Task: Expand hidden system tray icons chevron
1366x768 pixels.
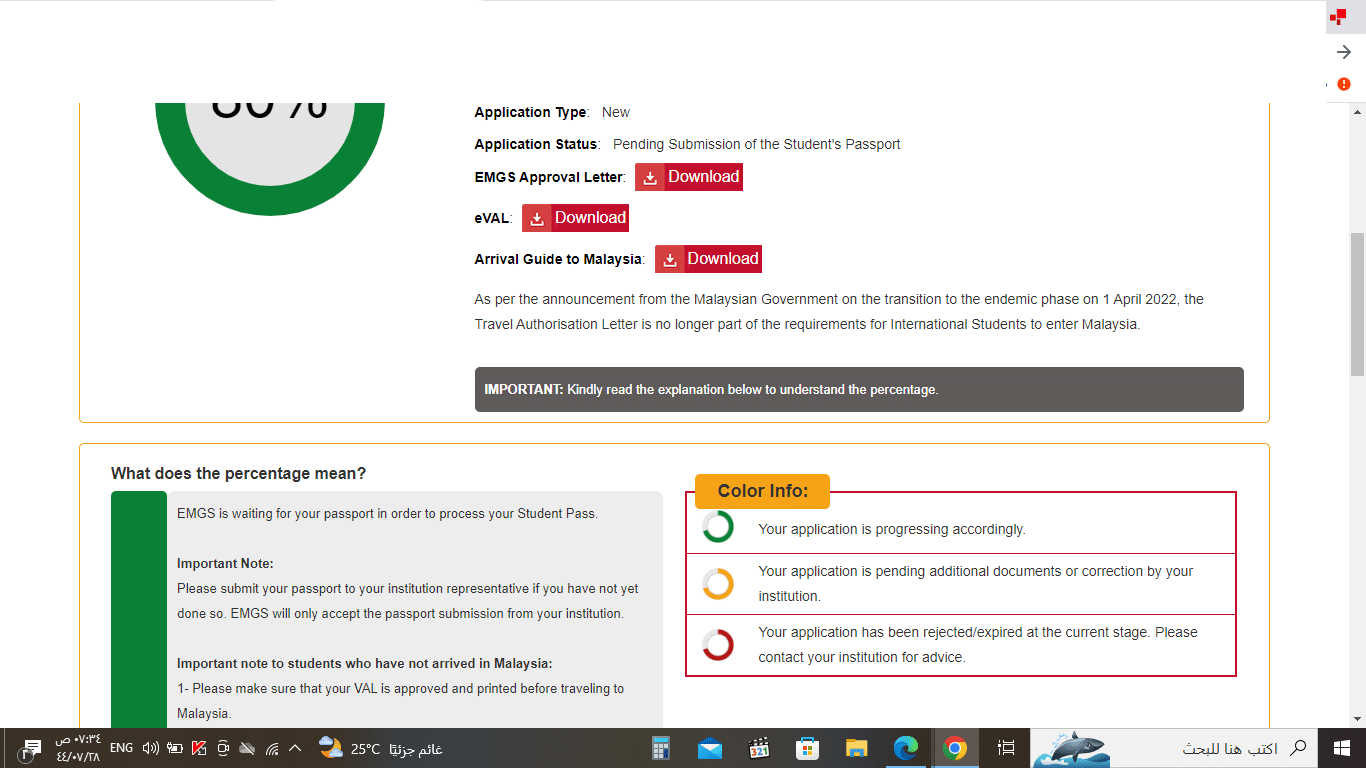Action: (295, 748)
